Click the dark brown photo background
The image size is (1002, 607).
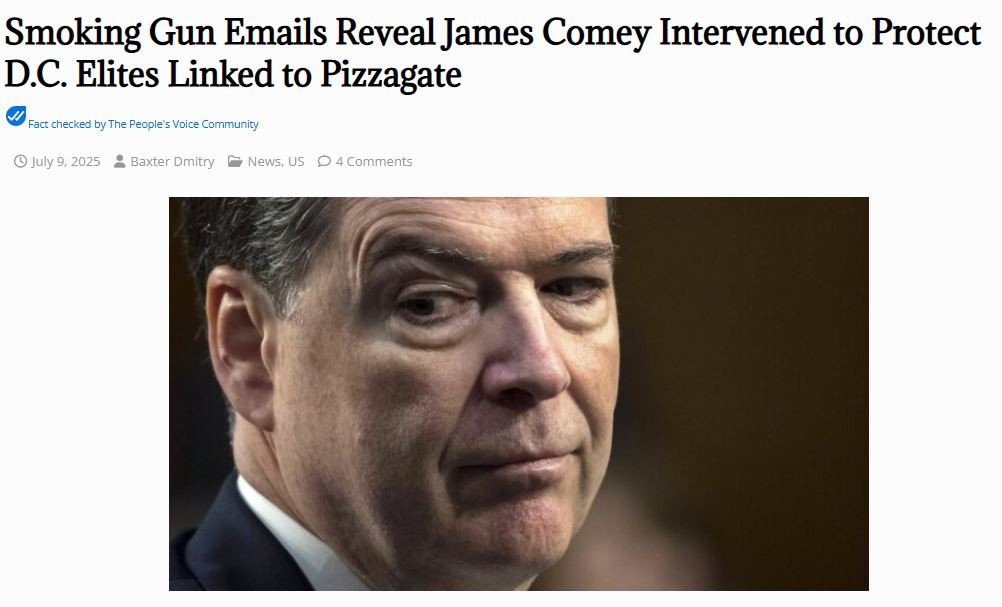point(754,351)
